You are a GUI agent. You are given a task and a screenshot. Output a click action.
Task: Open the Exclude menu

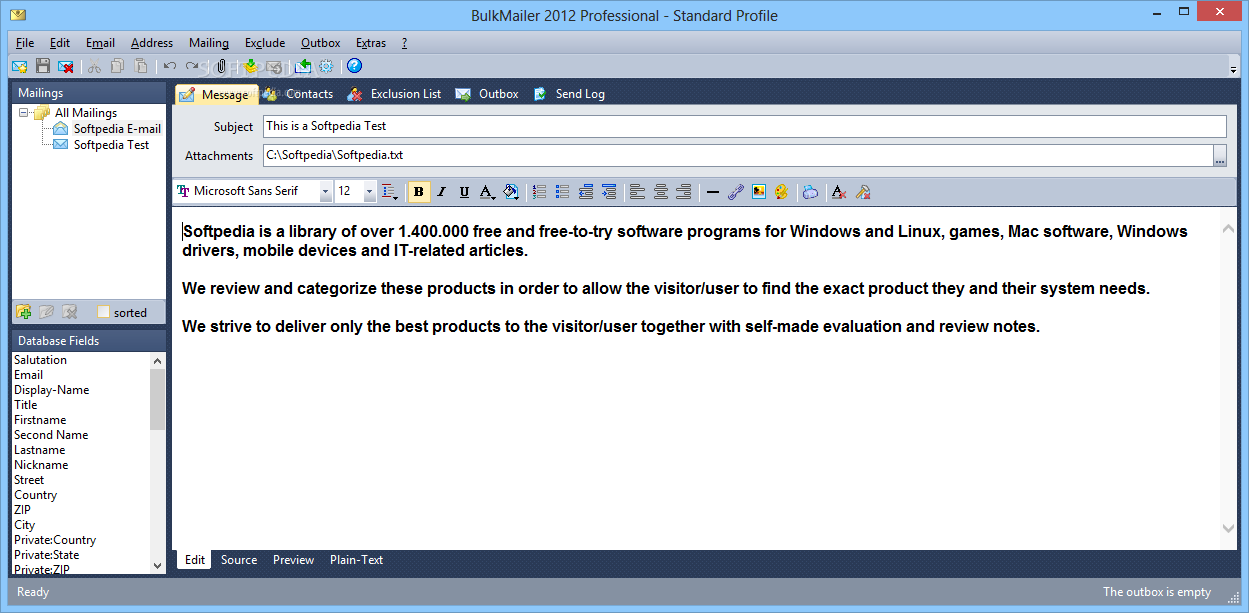tap(265, 43)
